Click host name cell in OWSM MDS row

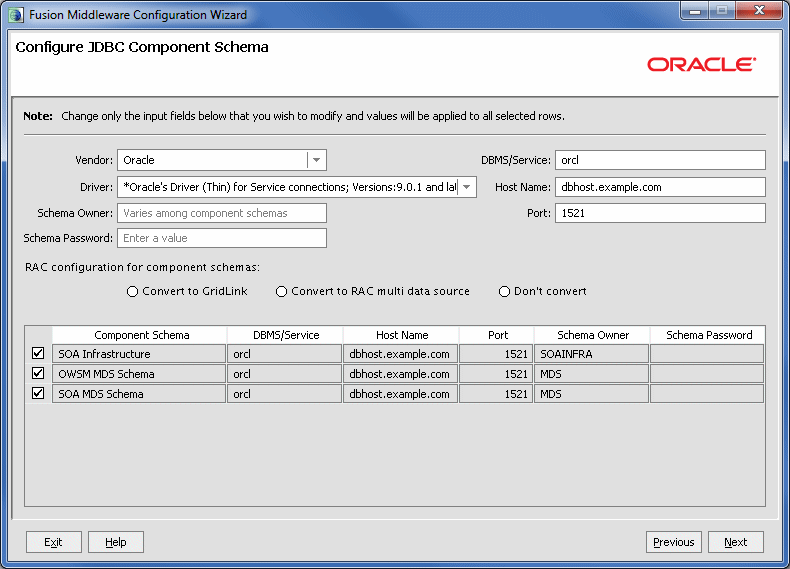tap(401, 373)
